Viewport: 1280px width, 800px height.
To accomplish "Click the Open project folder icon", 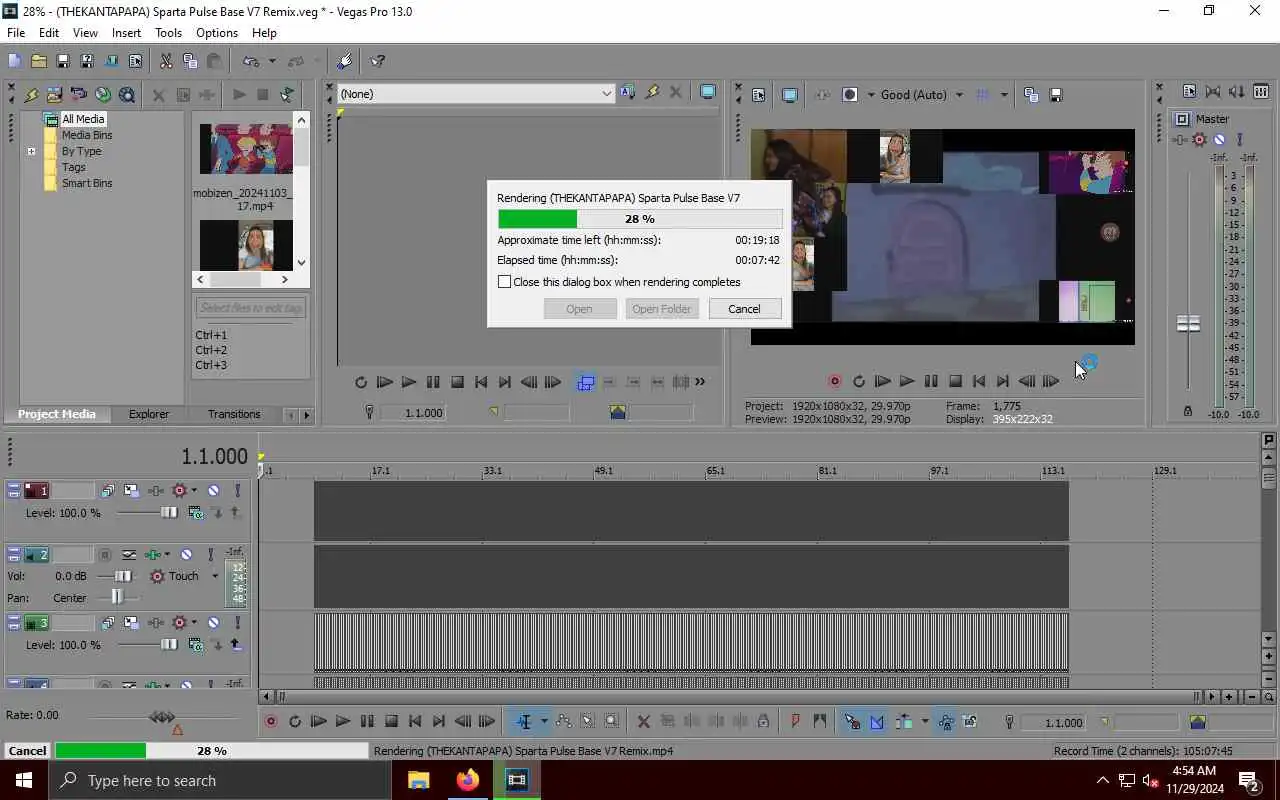I will point(38,61).
